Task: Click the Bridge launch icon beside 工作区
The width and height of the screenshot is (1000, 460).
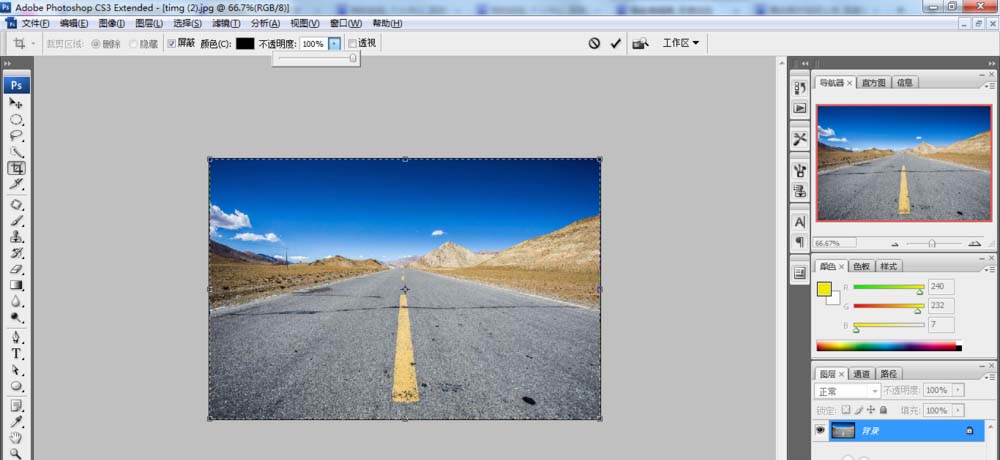Action: (x=640, y=43)
